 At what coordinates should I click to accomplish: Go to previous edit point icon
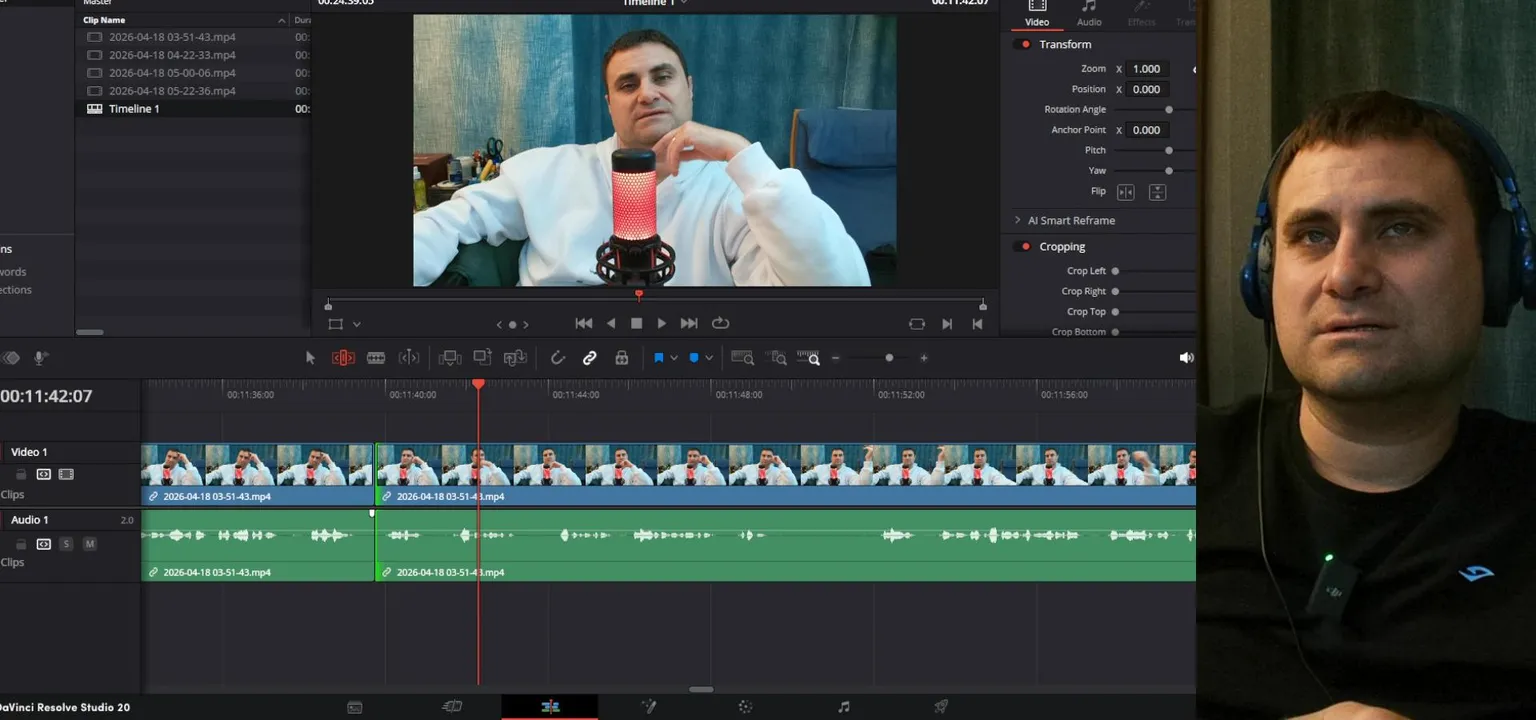[x=977, y=324]
